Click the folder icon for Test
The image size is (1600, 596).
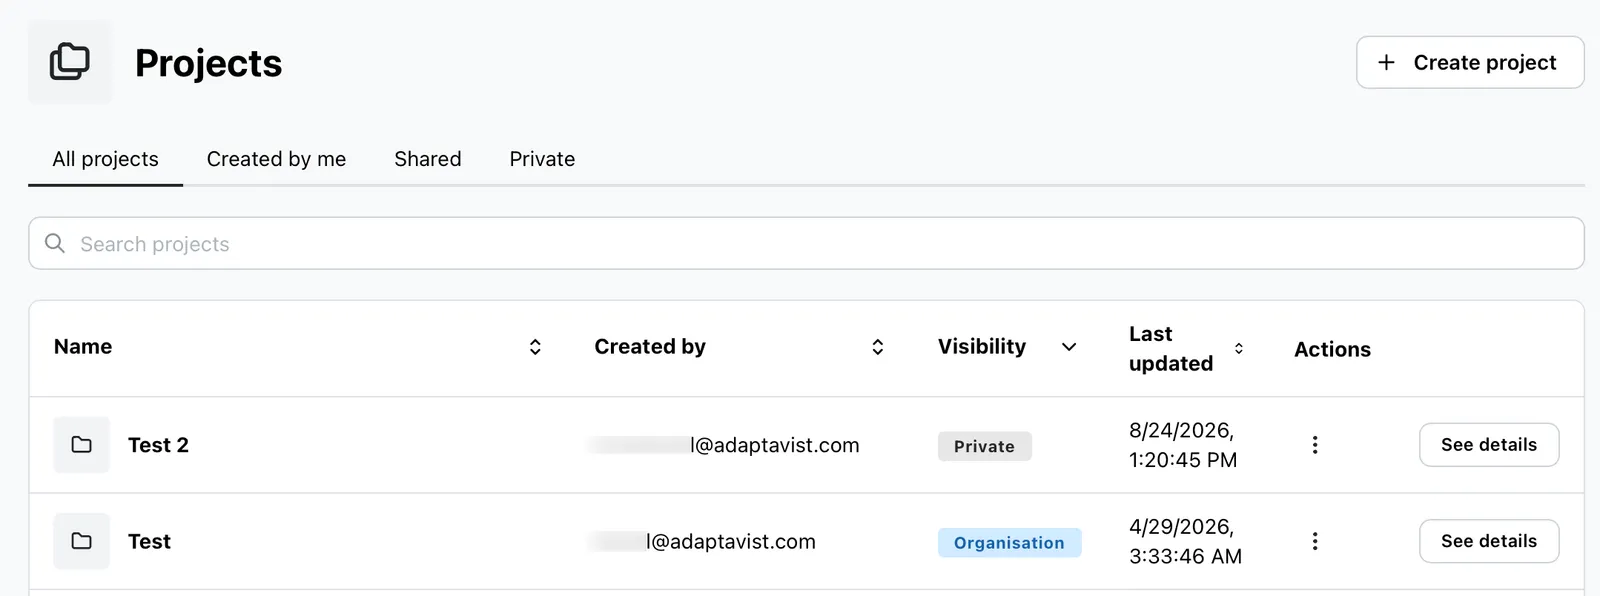click(82, 541)
